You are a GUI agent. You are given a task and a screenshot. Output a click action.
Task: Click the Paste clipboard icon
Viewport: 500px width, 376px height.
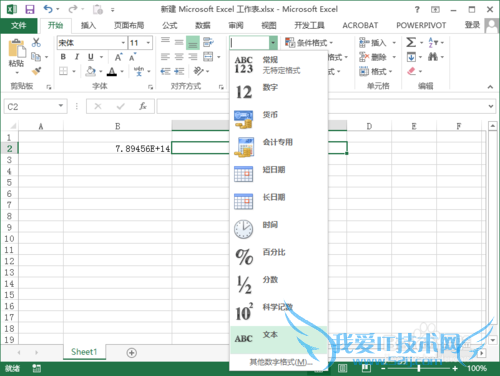(x=17, y=48)
